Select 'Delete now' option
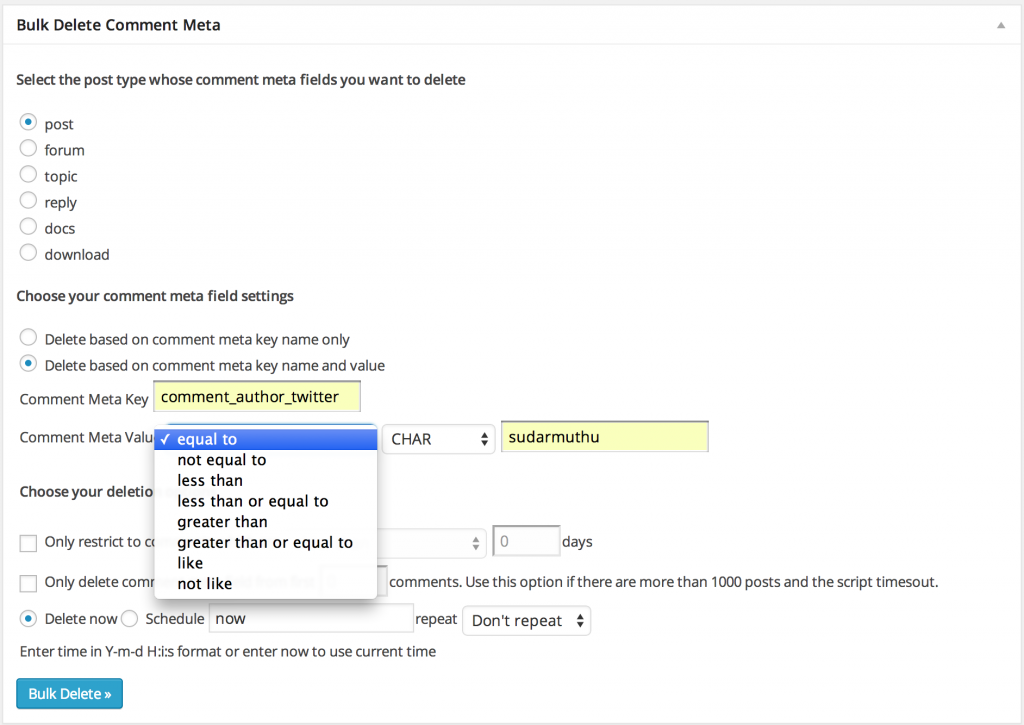 [x=28, y=618]
